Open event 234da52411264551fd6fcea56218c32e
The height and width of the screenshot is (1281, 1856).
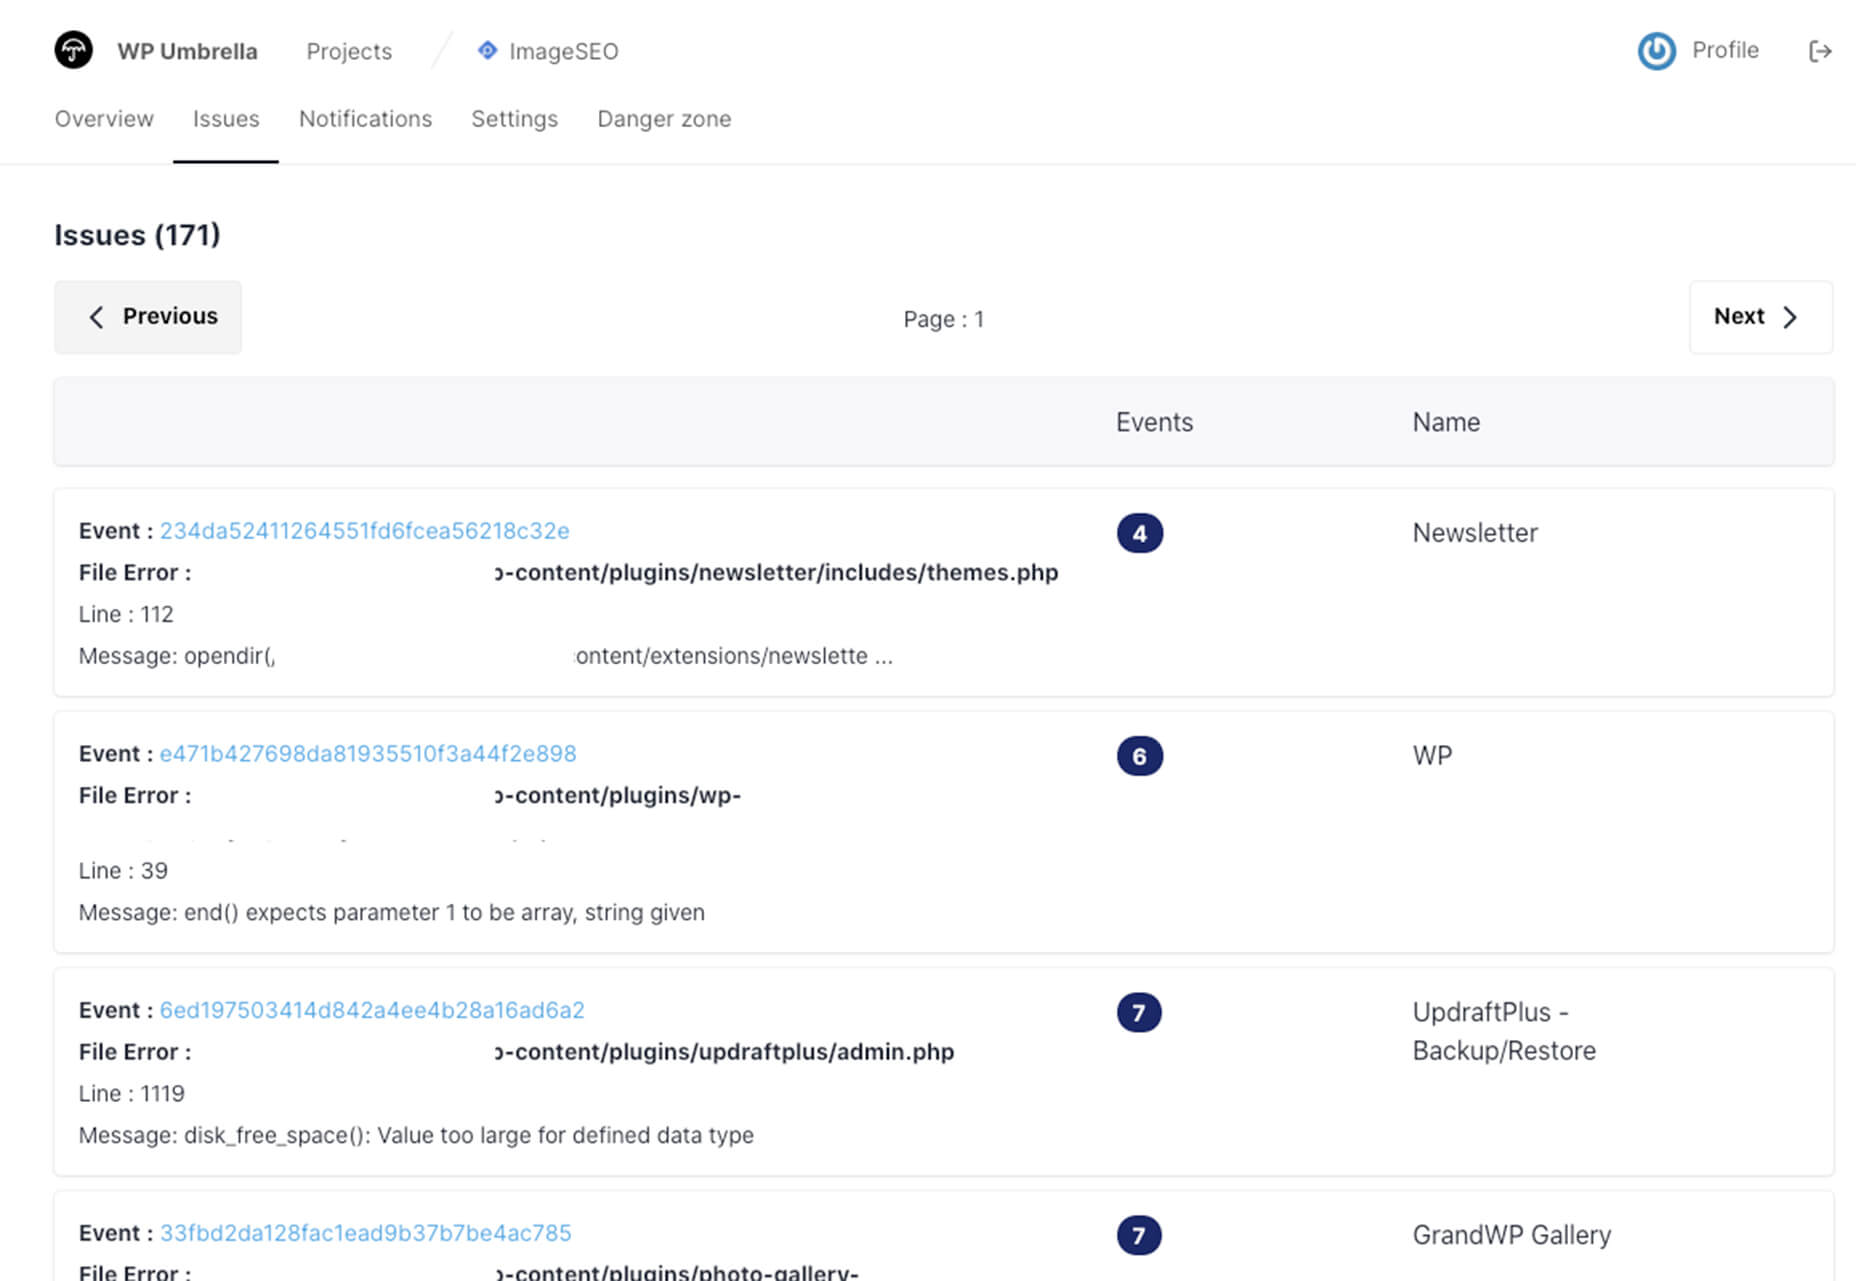(x=364, y=531)
